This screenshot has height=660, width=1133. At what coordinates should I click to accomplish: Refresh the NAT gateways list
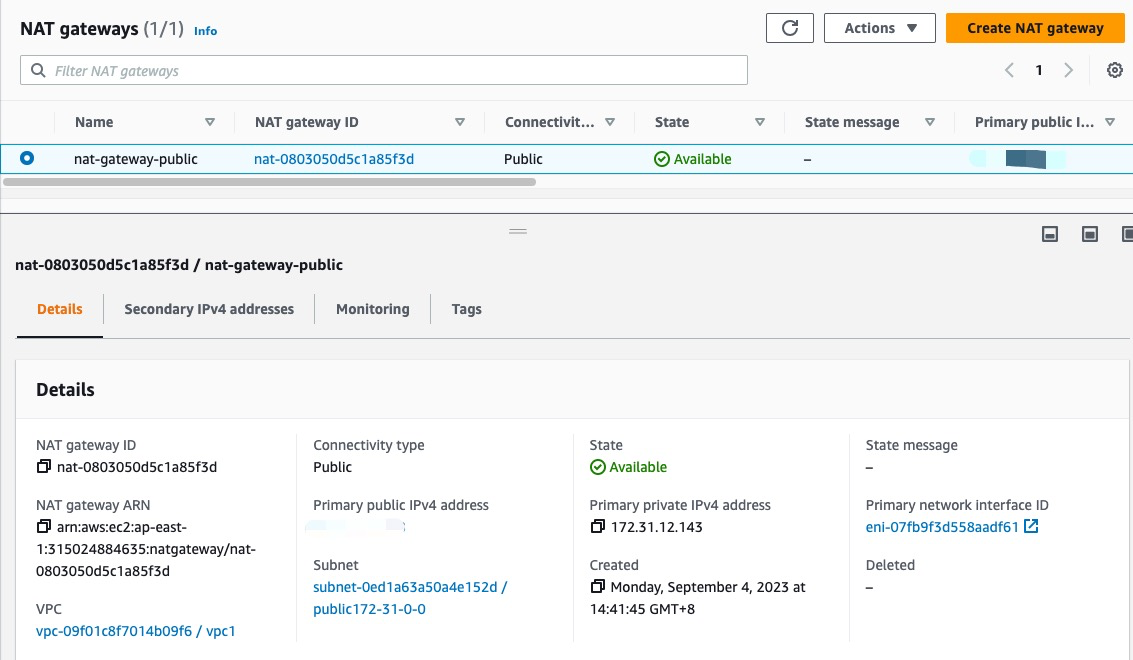[x=789, y=27]
